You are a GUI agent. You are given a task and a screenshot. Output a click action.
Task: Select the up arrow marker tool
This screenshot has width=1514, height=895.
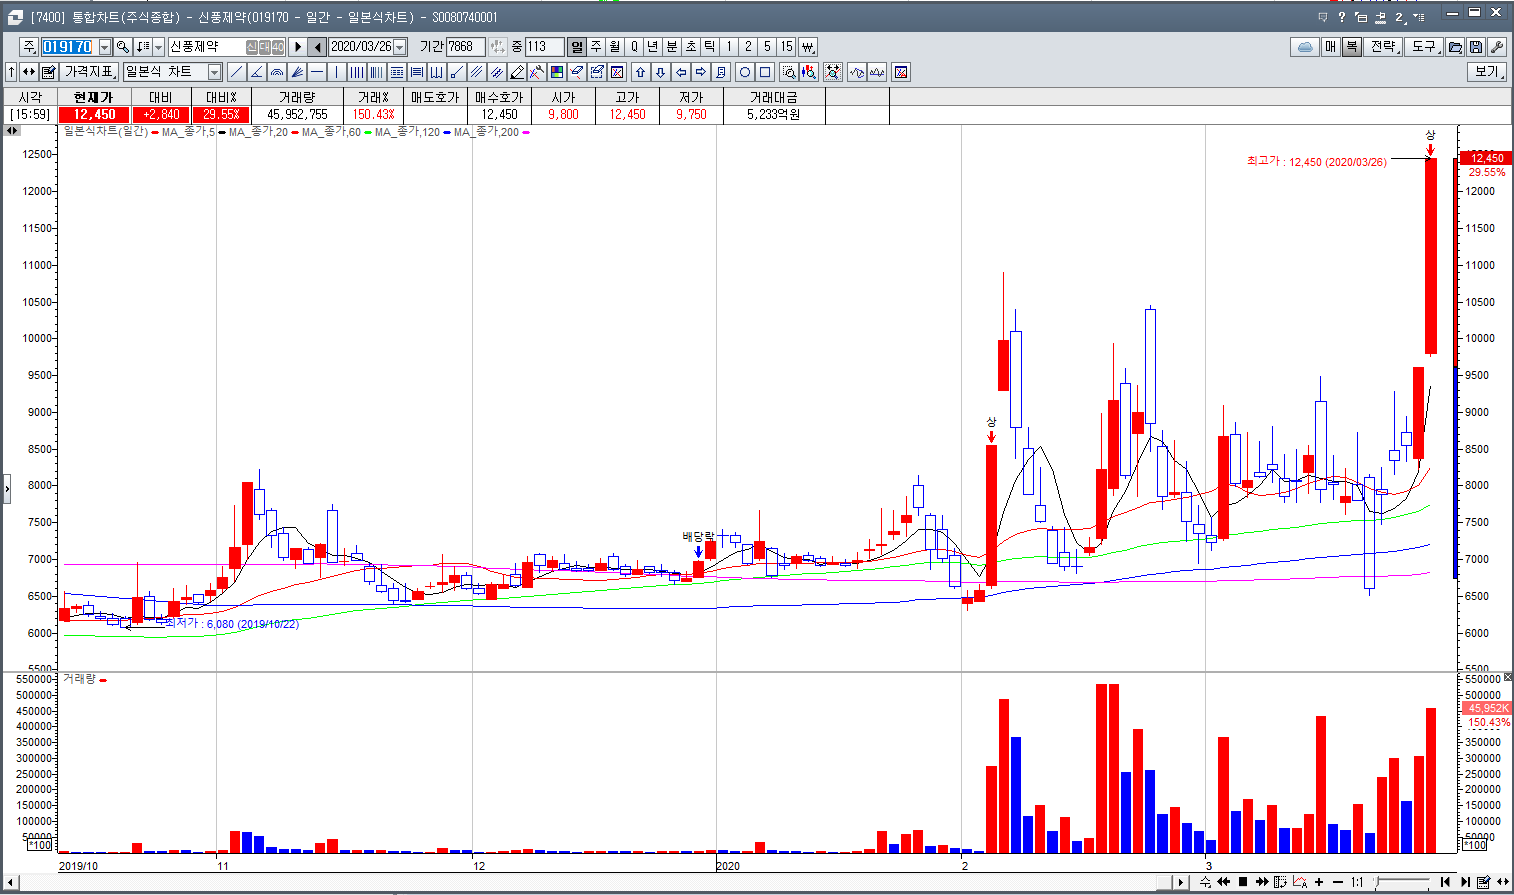pyautogui.click(x=640, y=72)
